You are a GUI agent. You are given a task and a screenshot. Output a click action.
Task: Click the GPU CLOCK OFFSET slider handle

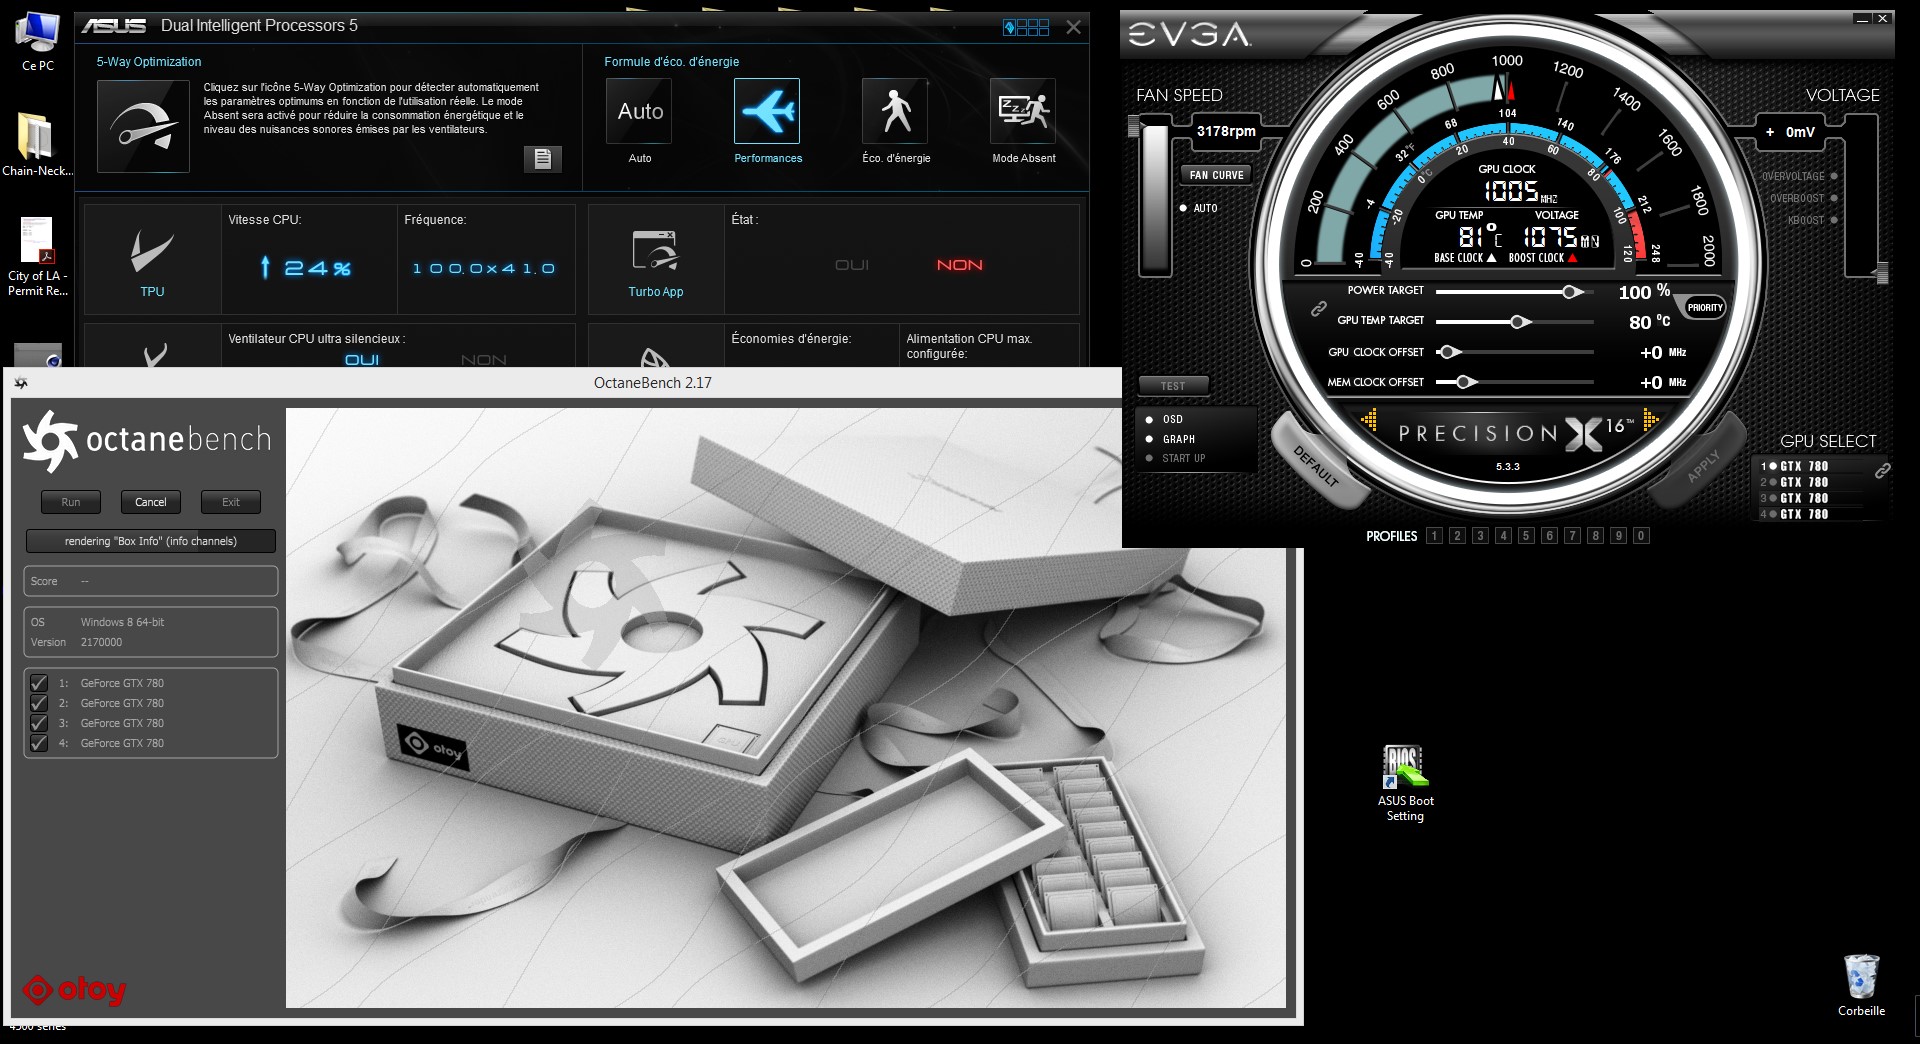pos(1447,352)
